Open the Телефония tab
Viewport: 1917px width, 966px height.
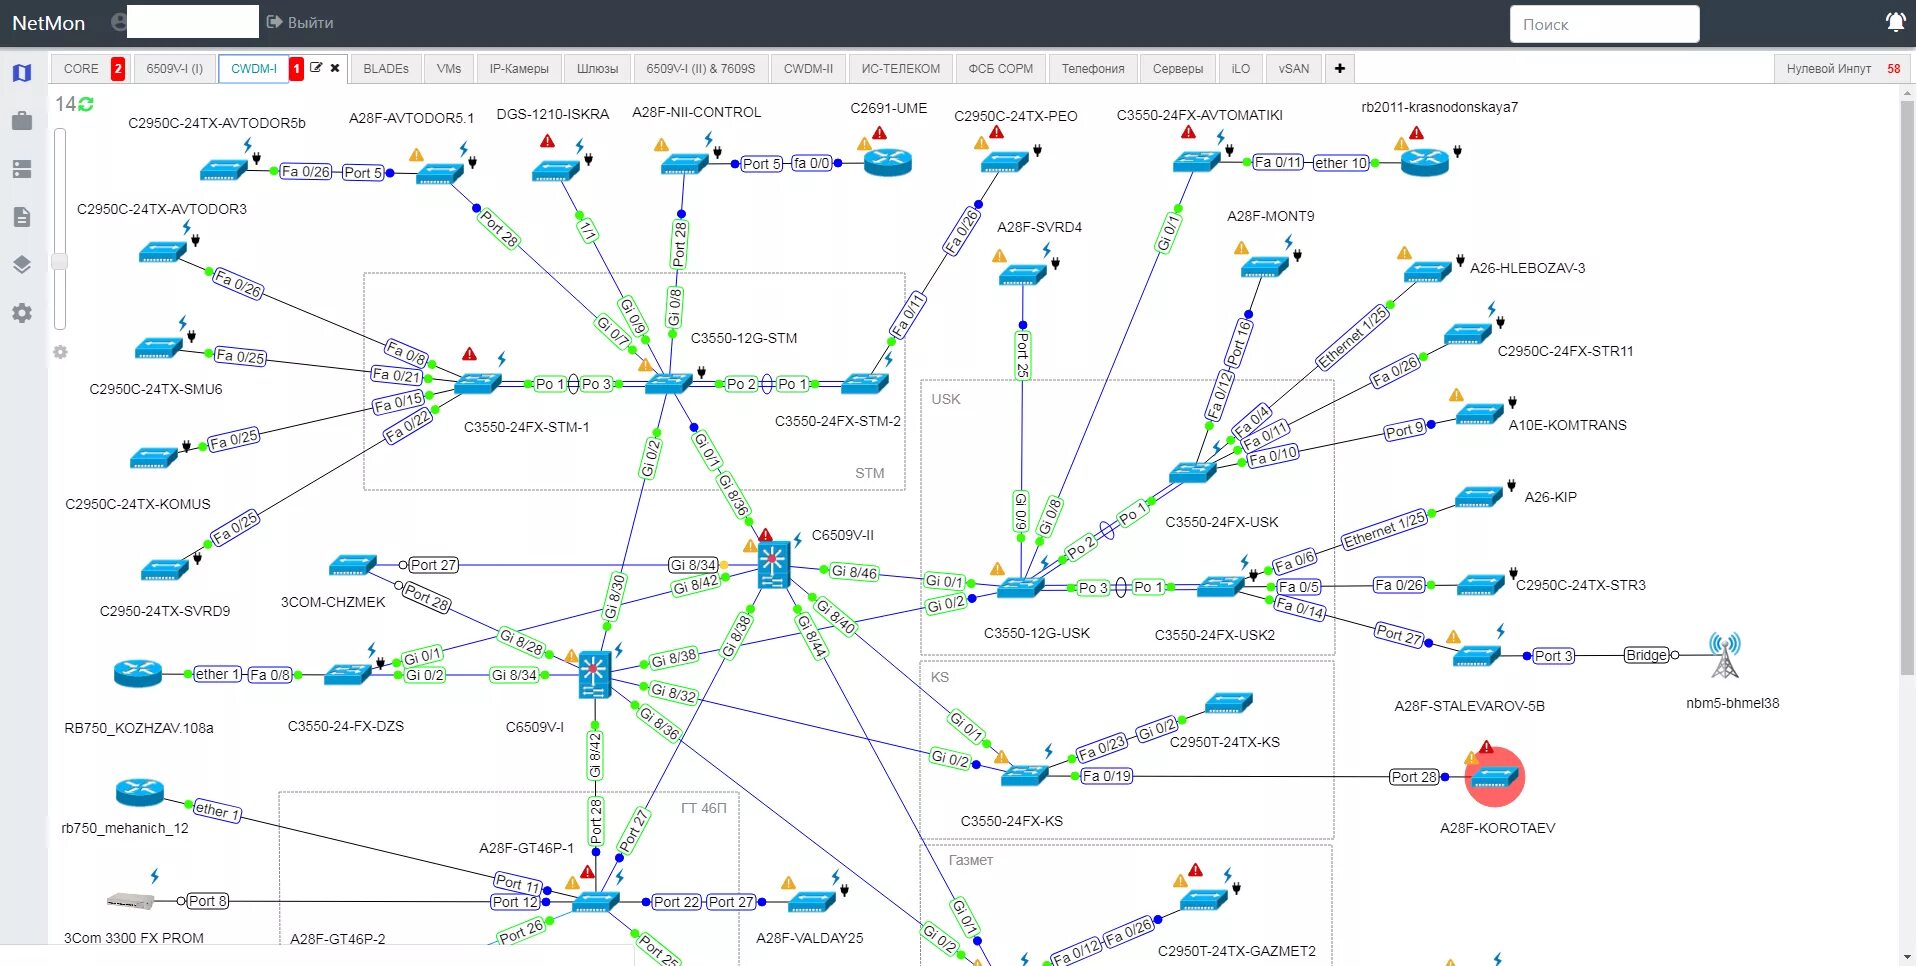click(x=1093, y=68)
